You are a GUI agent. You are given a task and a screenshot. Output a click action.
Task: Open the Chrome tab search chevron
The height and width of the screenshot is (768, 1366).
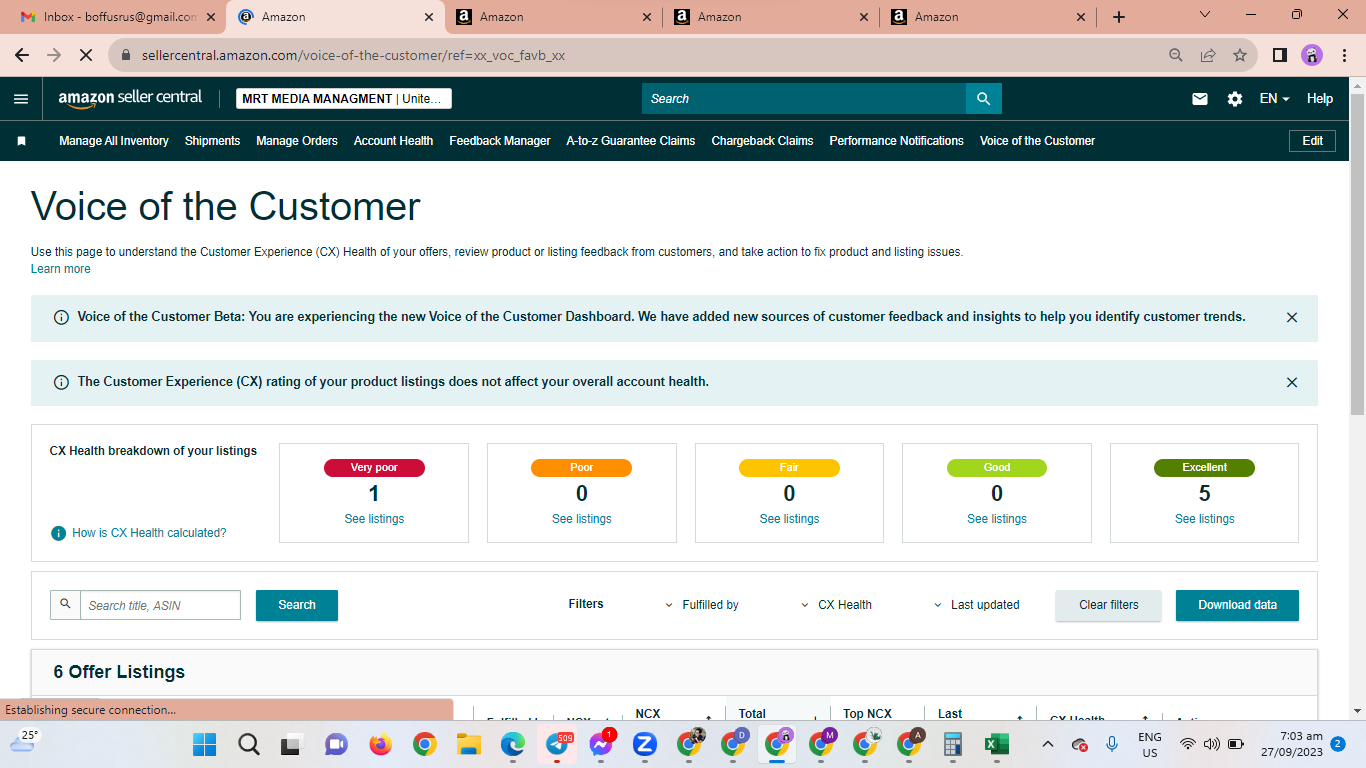[x=1205, y=15]
